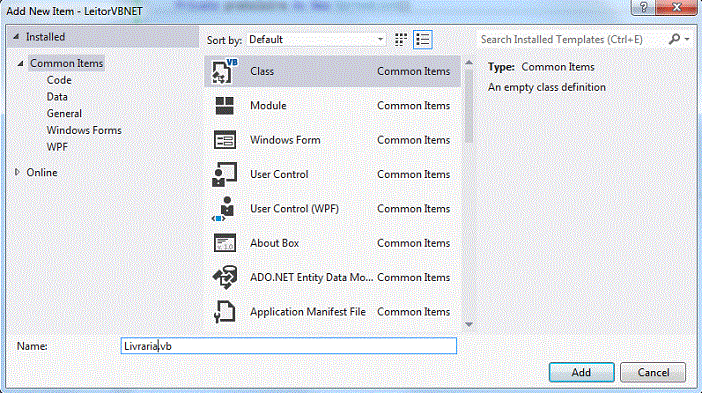This screenshot has height=393, width=702.
Task: Select the About Box template icon
Action: [x=225, y=243]
